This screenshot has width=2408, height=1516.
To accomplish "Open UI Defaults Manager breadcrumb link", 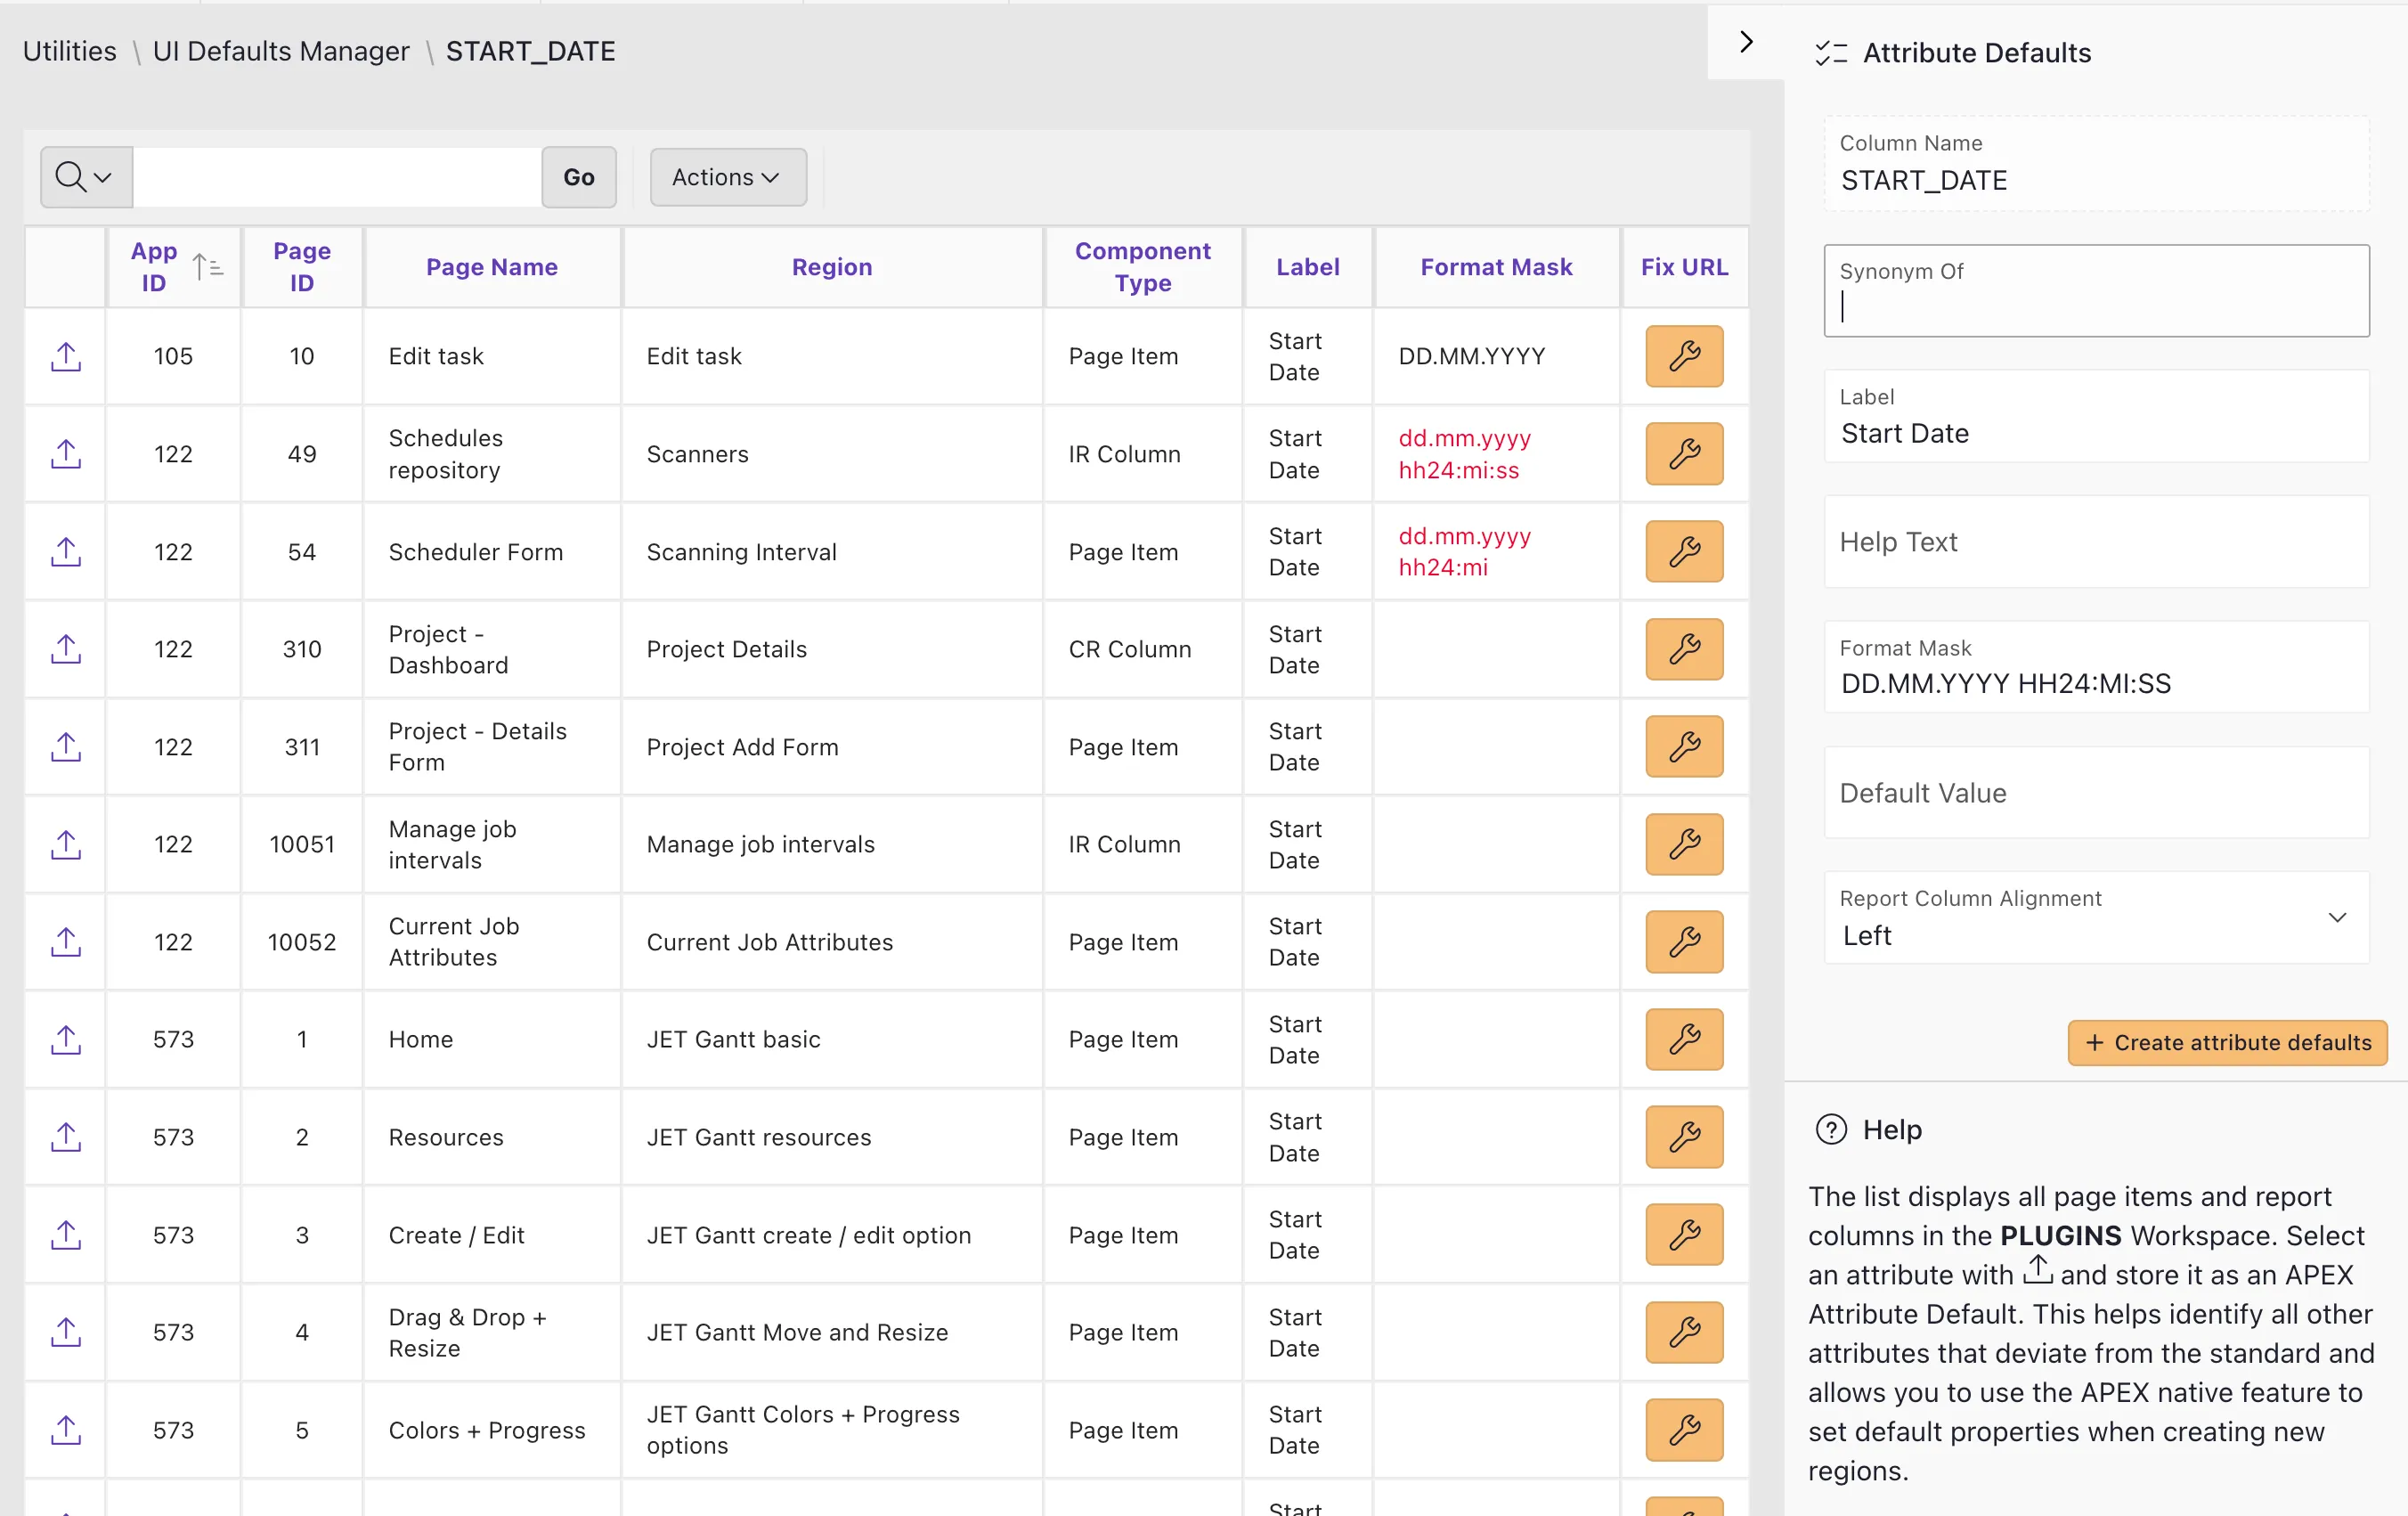I will 281,51.
